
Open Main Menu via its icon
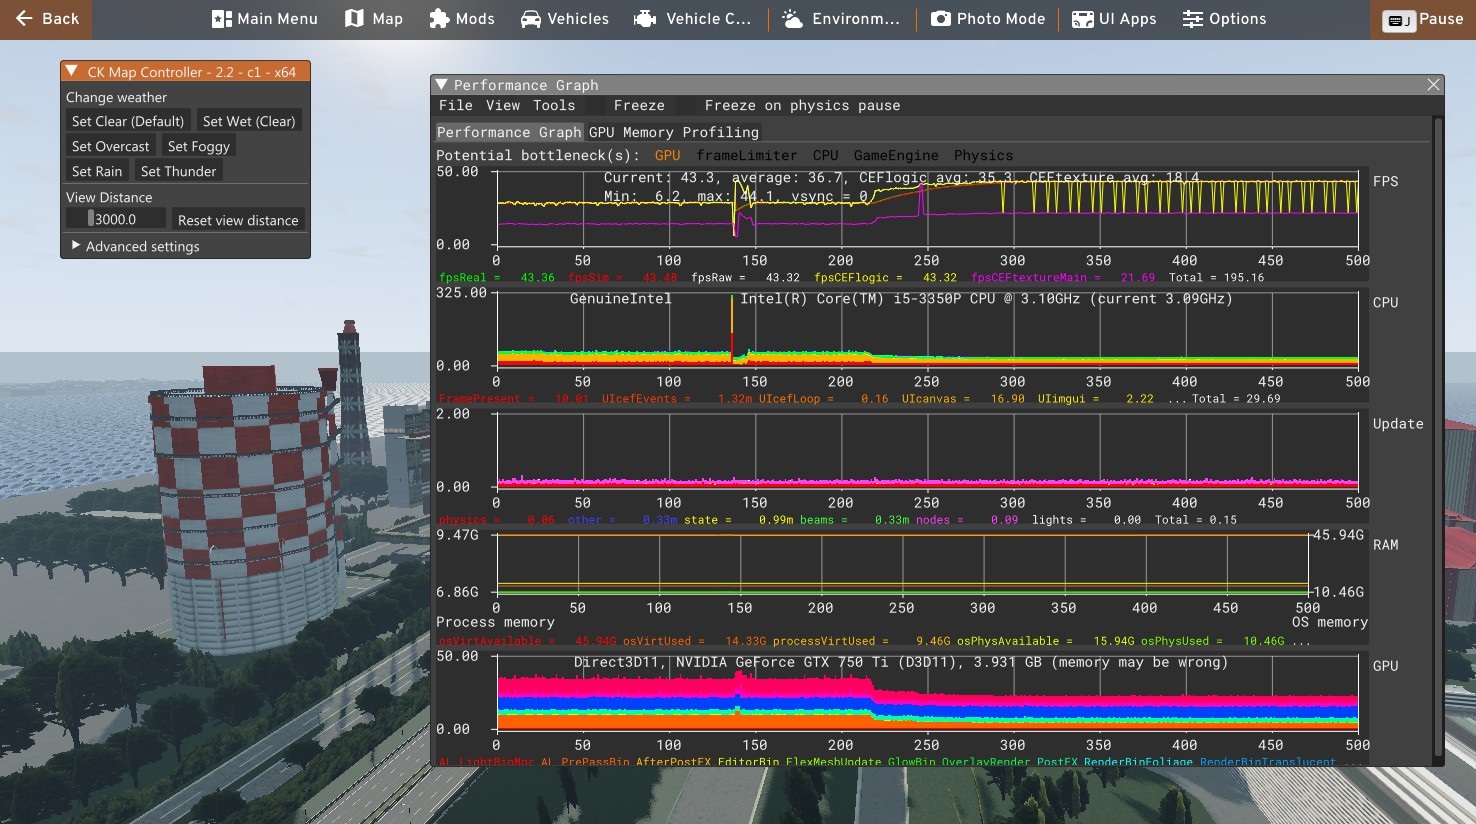(222, 19)
